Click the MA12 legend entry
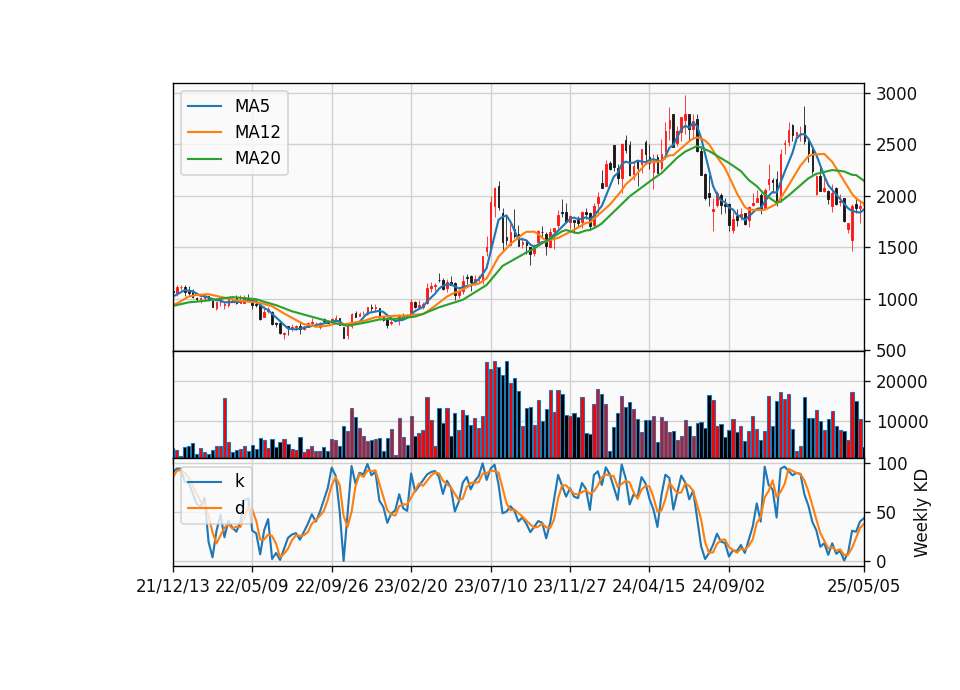 point(234,132)
